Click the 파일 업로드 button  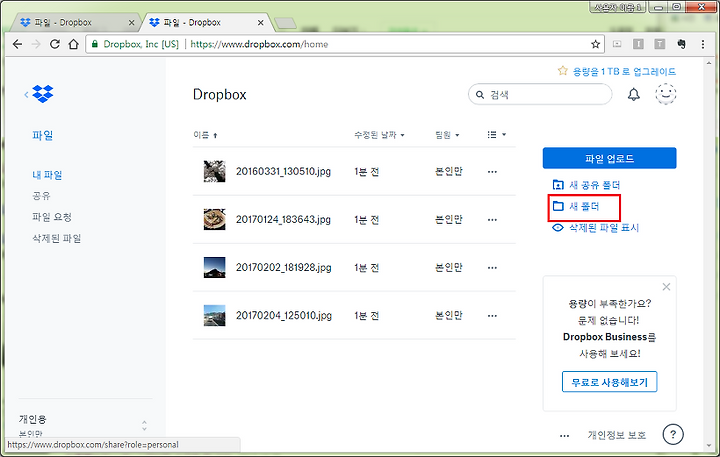(609, 158)
